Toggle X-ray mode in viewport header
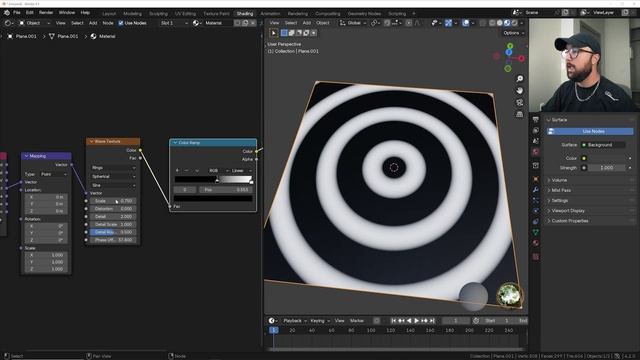This screenshot has height=360, width=640. tap(483, 23)
